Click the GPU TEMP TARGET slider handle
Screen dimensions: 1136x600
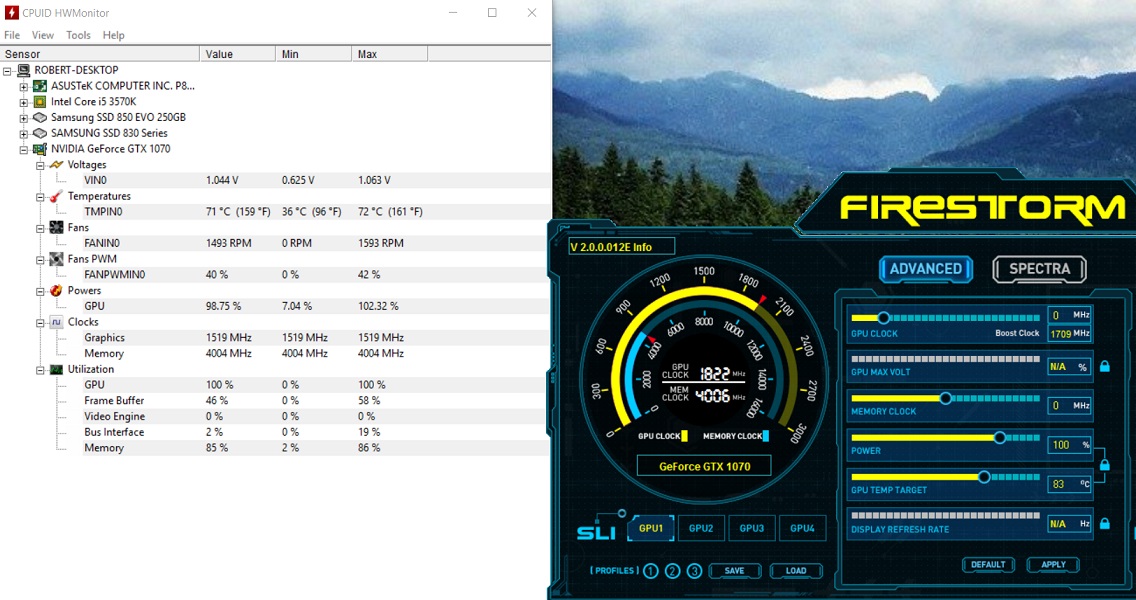click(x=984, y=477)
